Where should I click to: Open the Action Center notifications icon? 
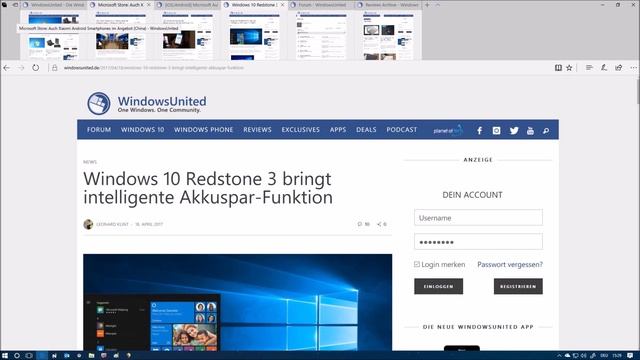630,356
